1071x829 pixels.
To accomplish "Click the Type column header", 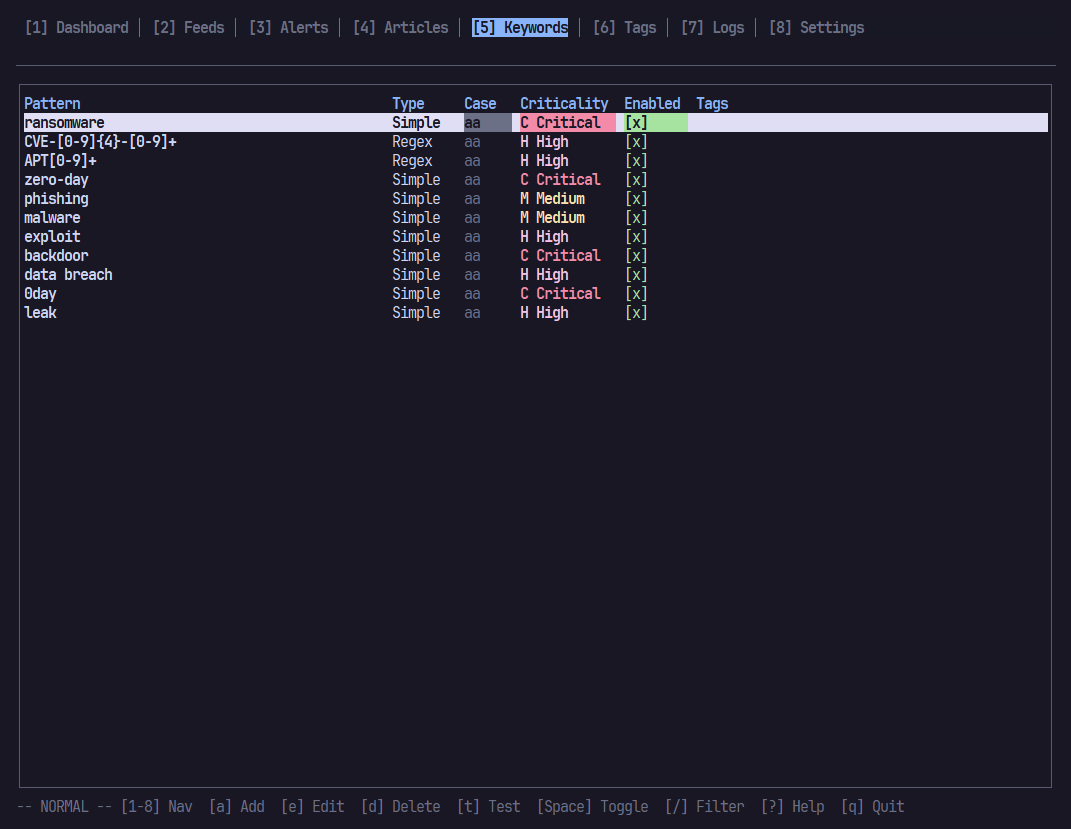I will coord(408,104).
